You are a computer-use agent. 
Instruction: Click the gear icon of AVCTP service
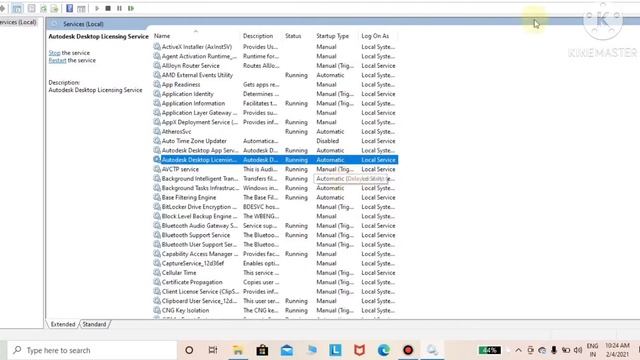pyautogui.click(x=157, y=169)
